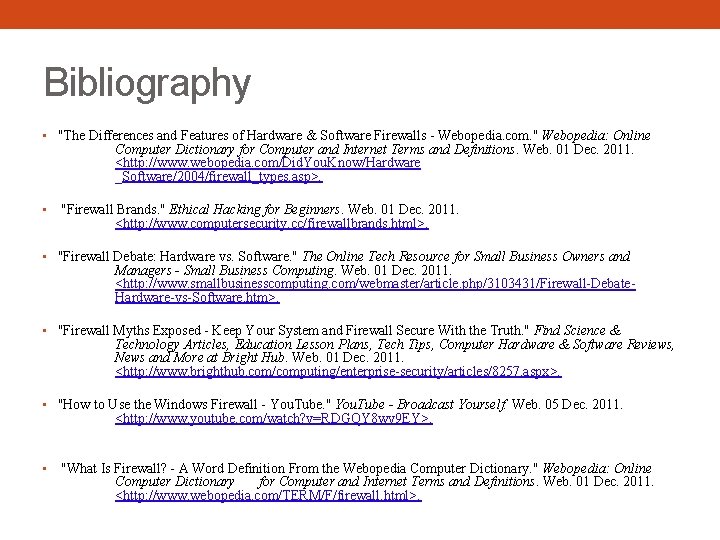Click text "Firewall Debate: Hardware vs. Software."
The image size is (720, 540).
178,256
